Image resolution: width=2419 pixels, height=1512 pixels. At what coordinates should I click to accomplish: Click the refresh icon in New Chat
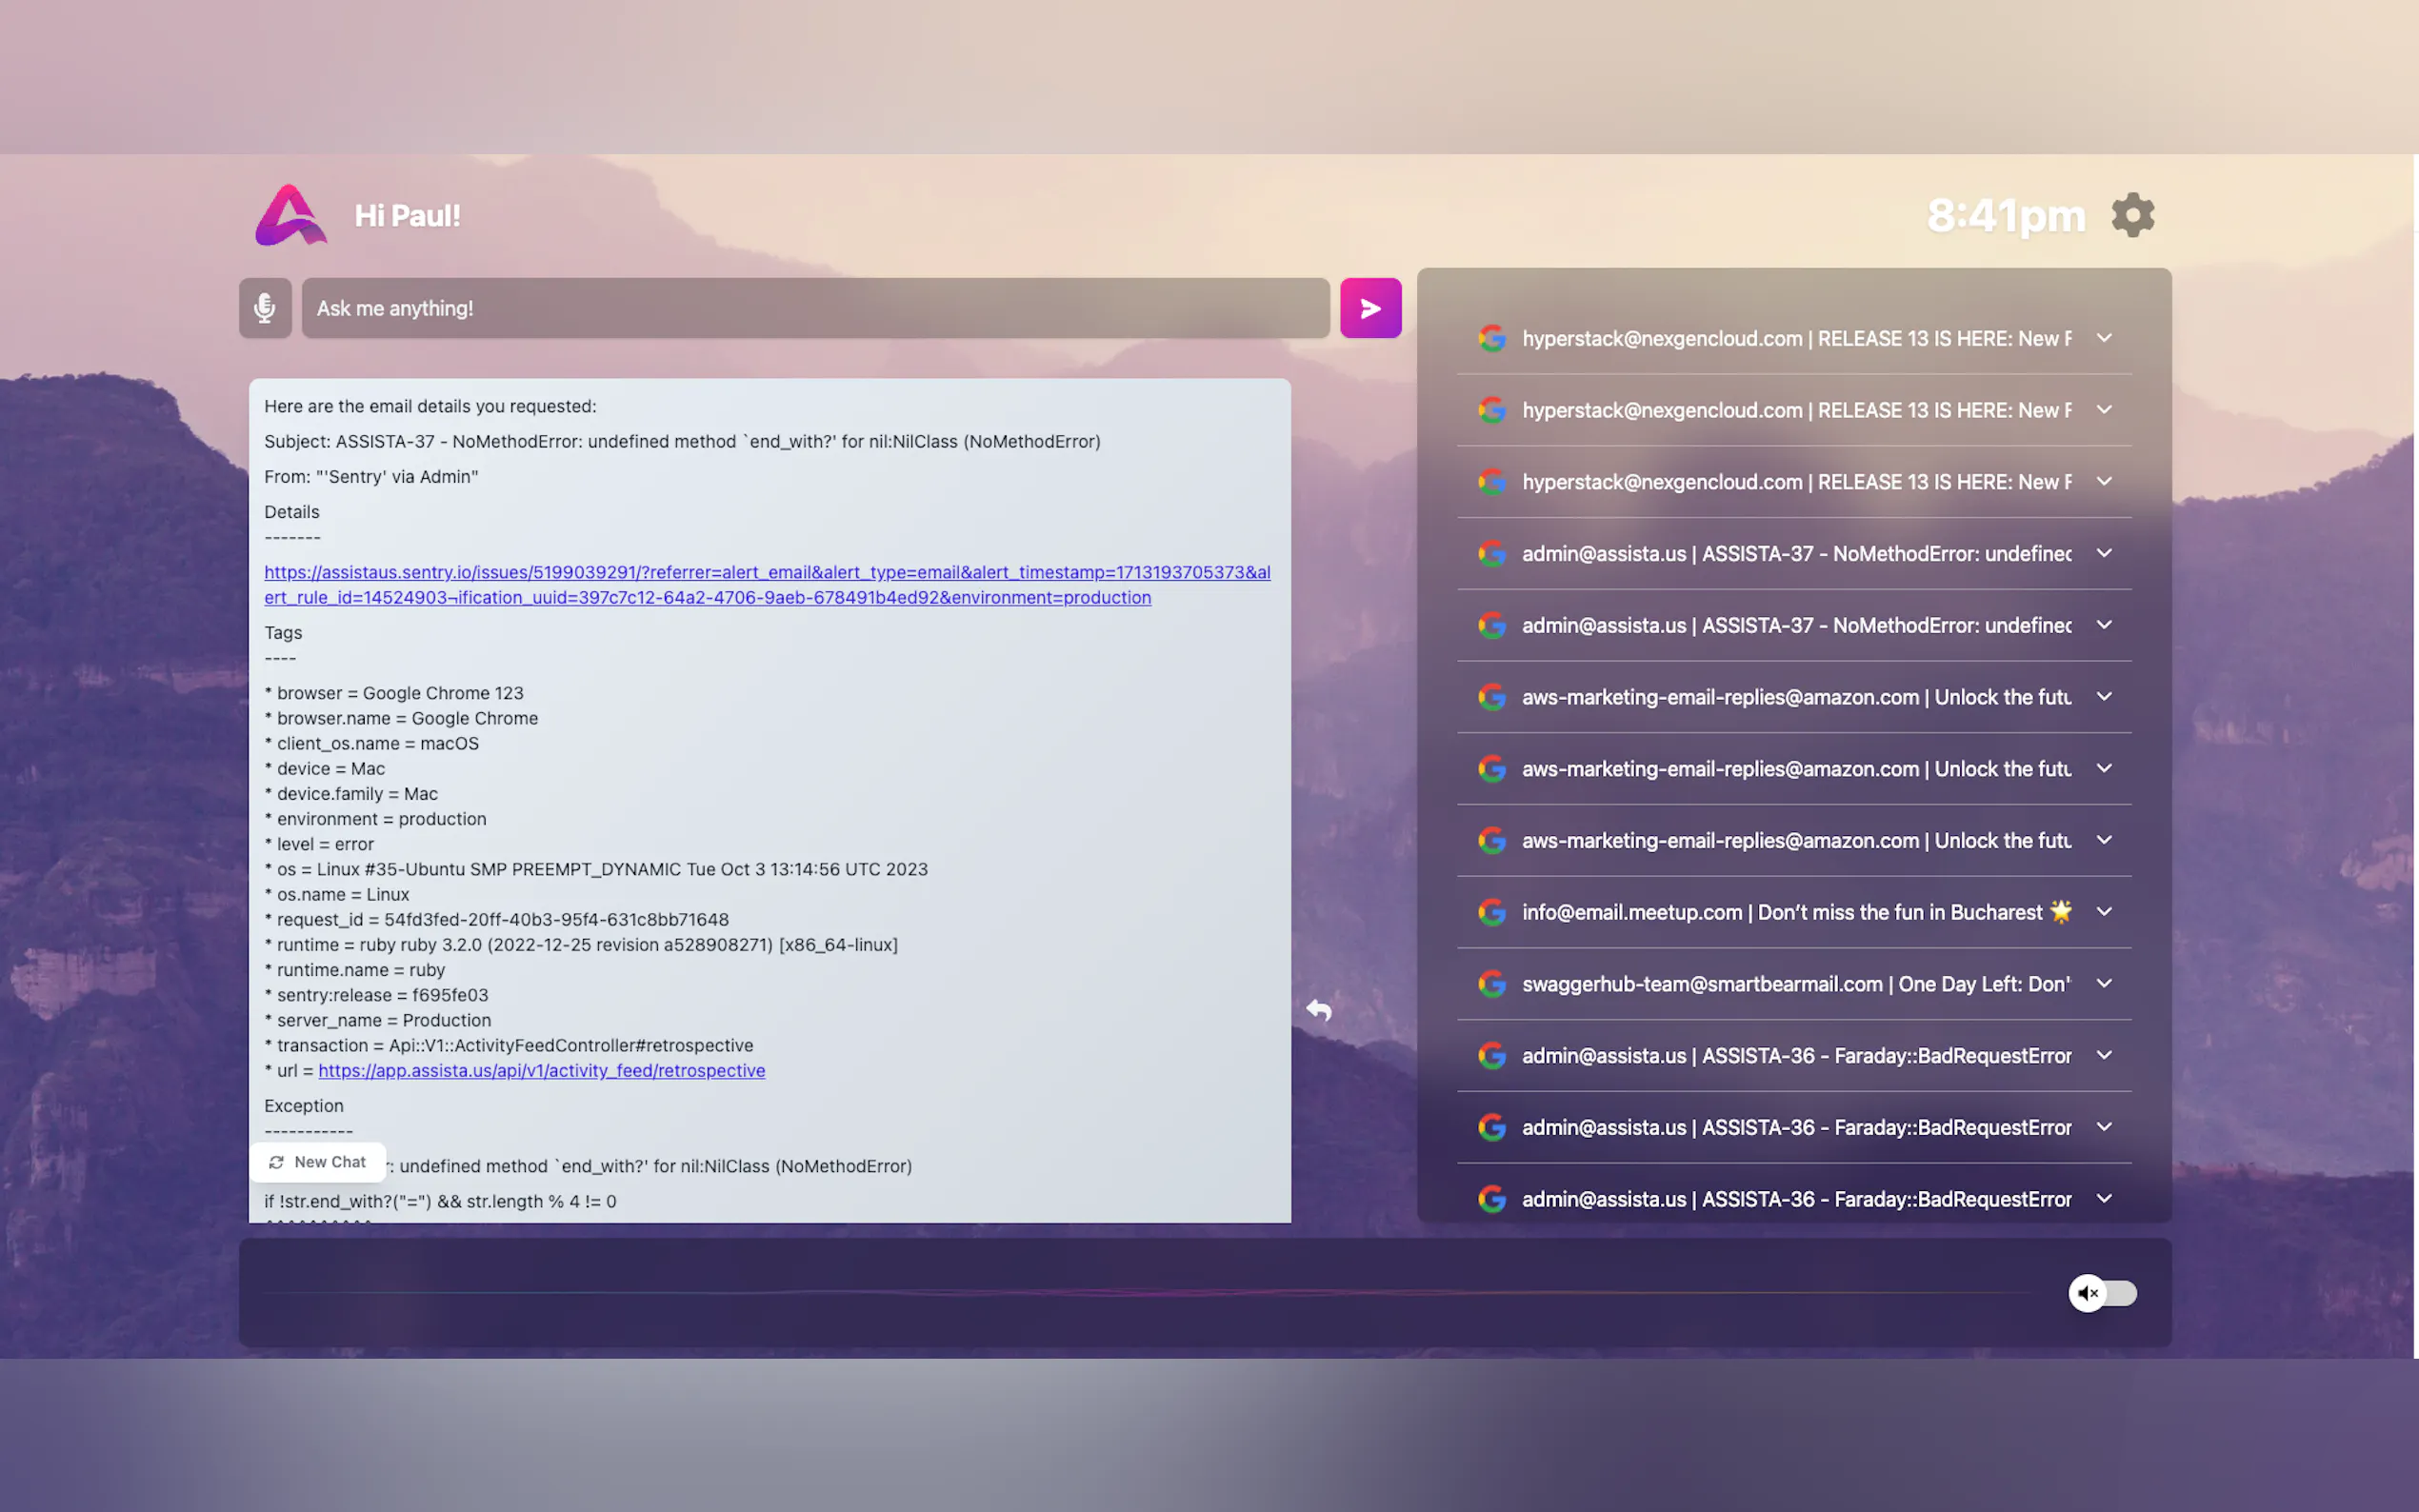(x=277, y=1162)
